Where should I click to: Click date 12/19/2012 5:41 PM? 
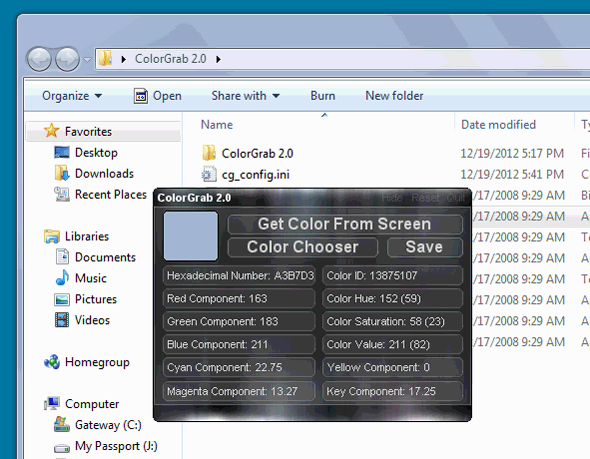point(512,175)
